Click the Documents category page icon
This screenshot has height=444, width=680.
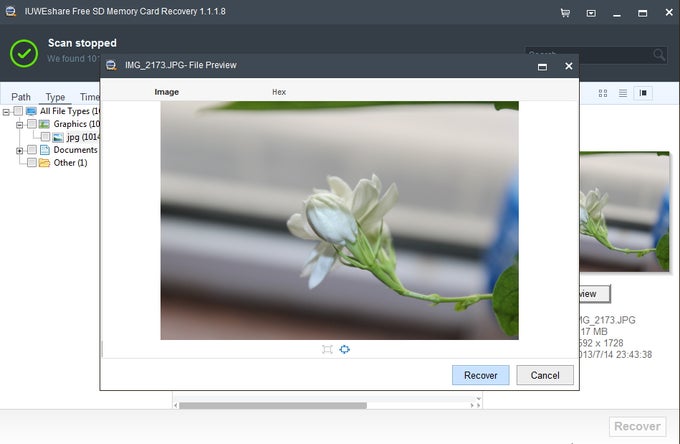click(x=45, y=150)
